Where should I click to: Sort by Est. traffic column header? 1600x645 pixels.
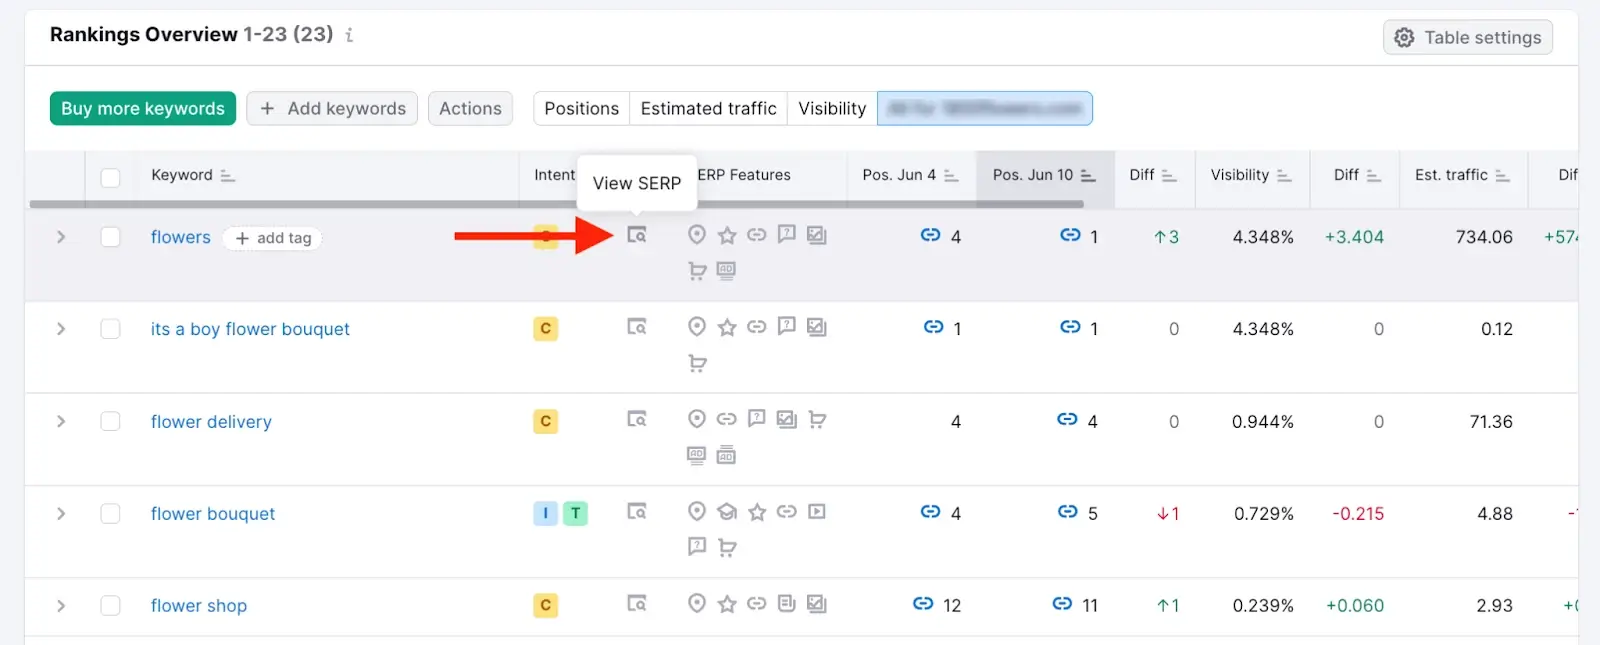[1462, 175]
